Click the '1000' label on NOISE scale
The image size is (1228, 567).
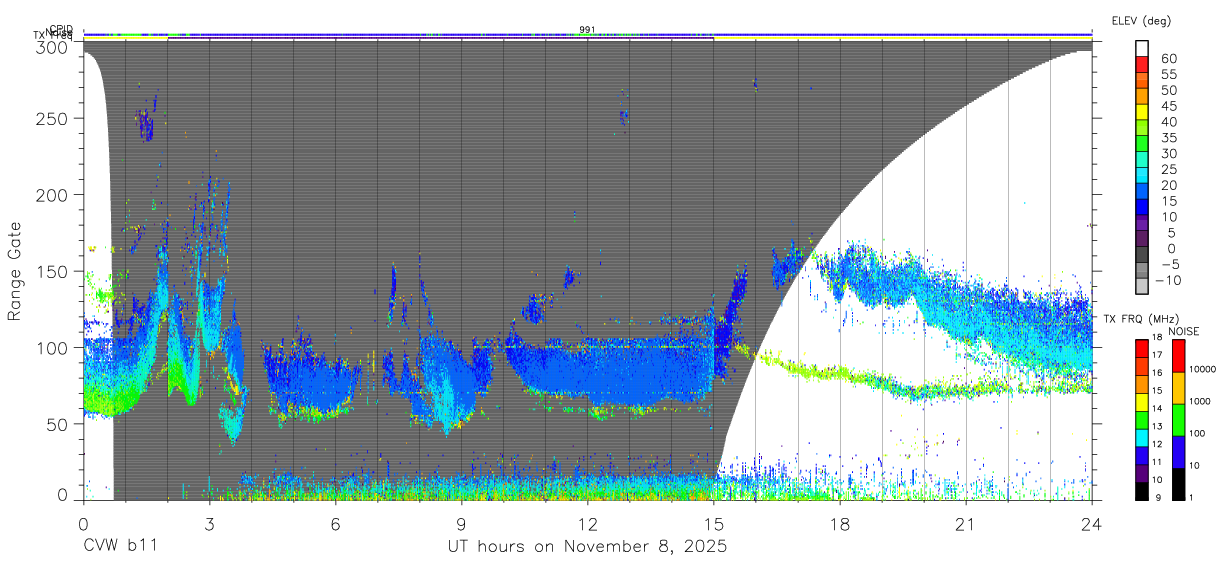tap(1200, 402)
